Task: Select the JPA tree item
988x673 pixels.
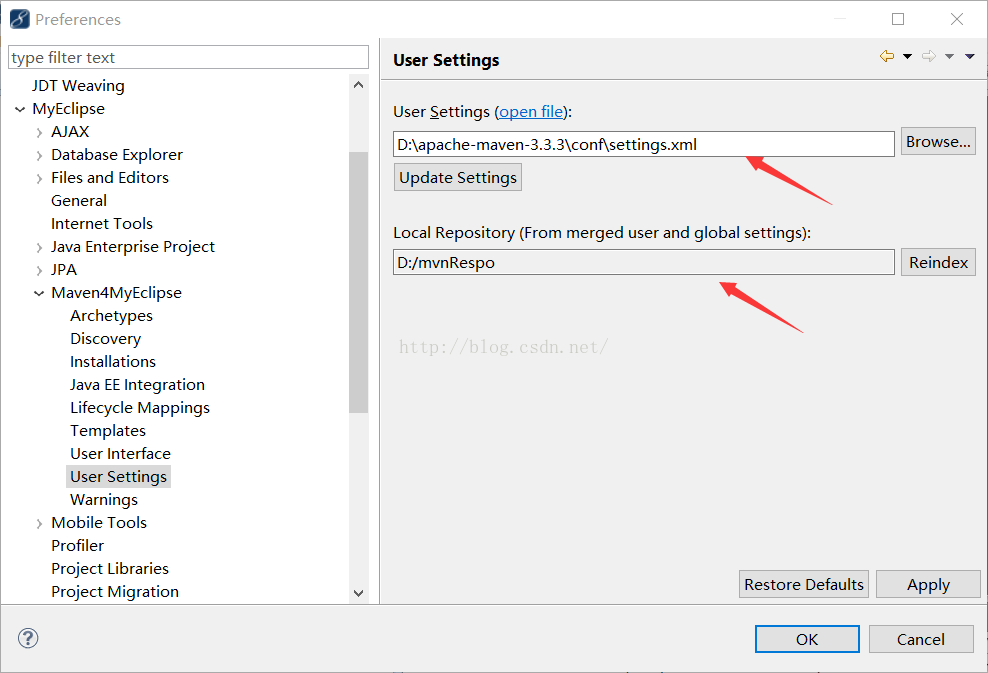Action: point(64,270)
